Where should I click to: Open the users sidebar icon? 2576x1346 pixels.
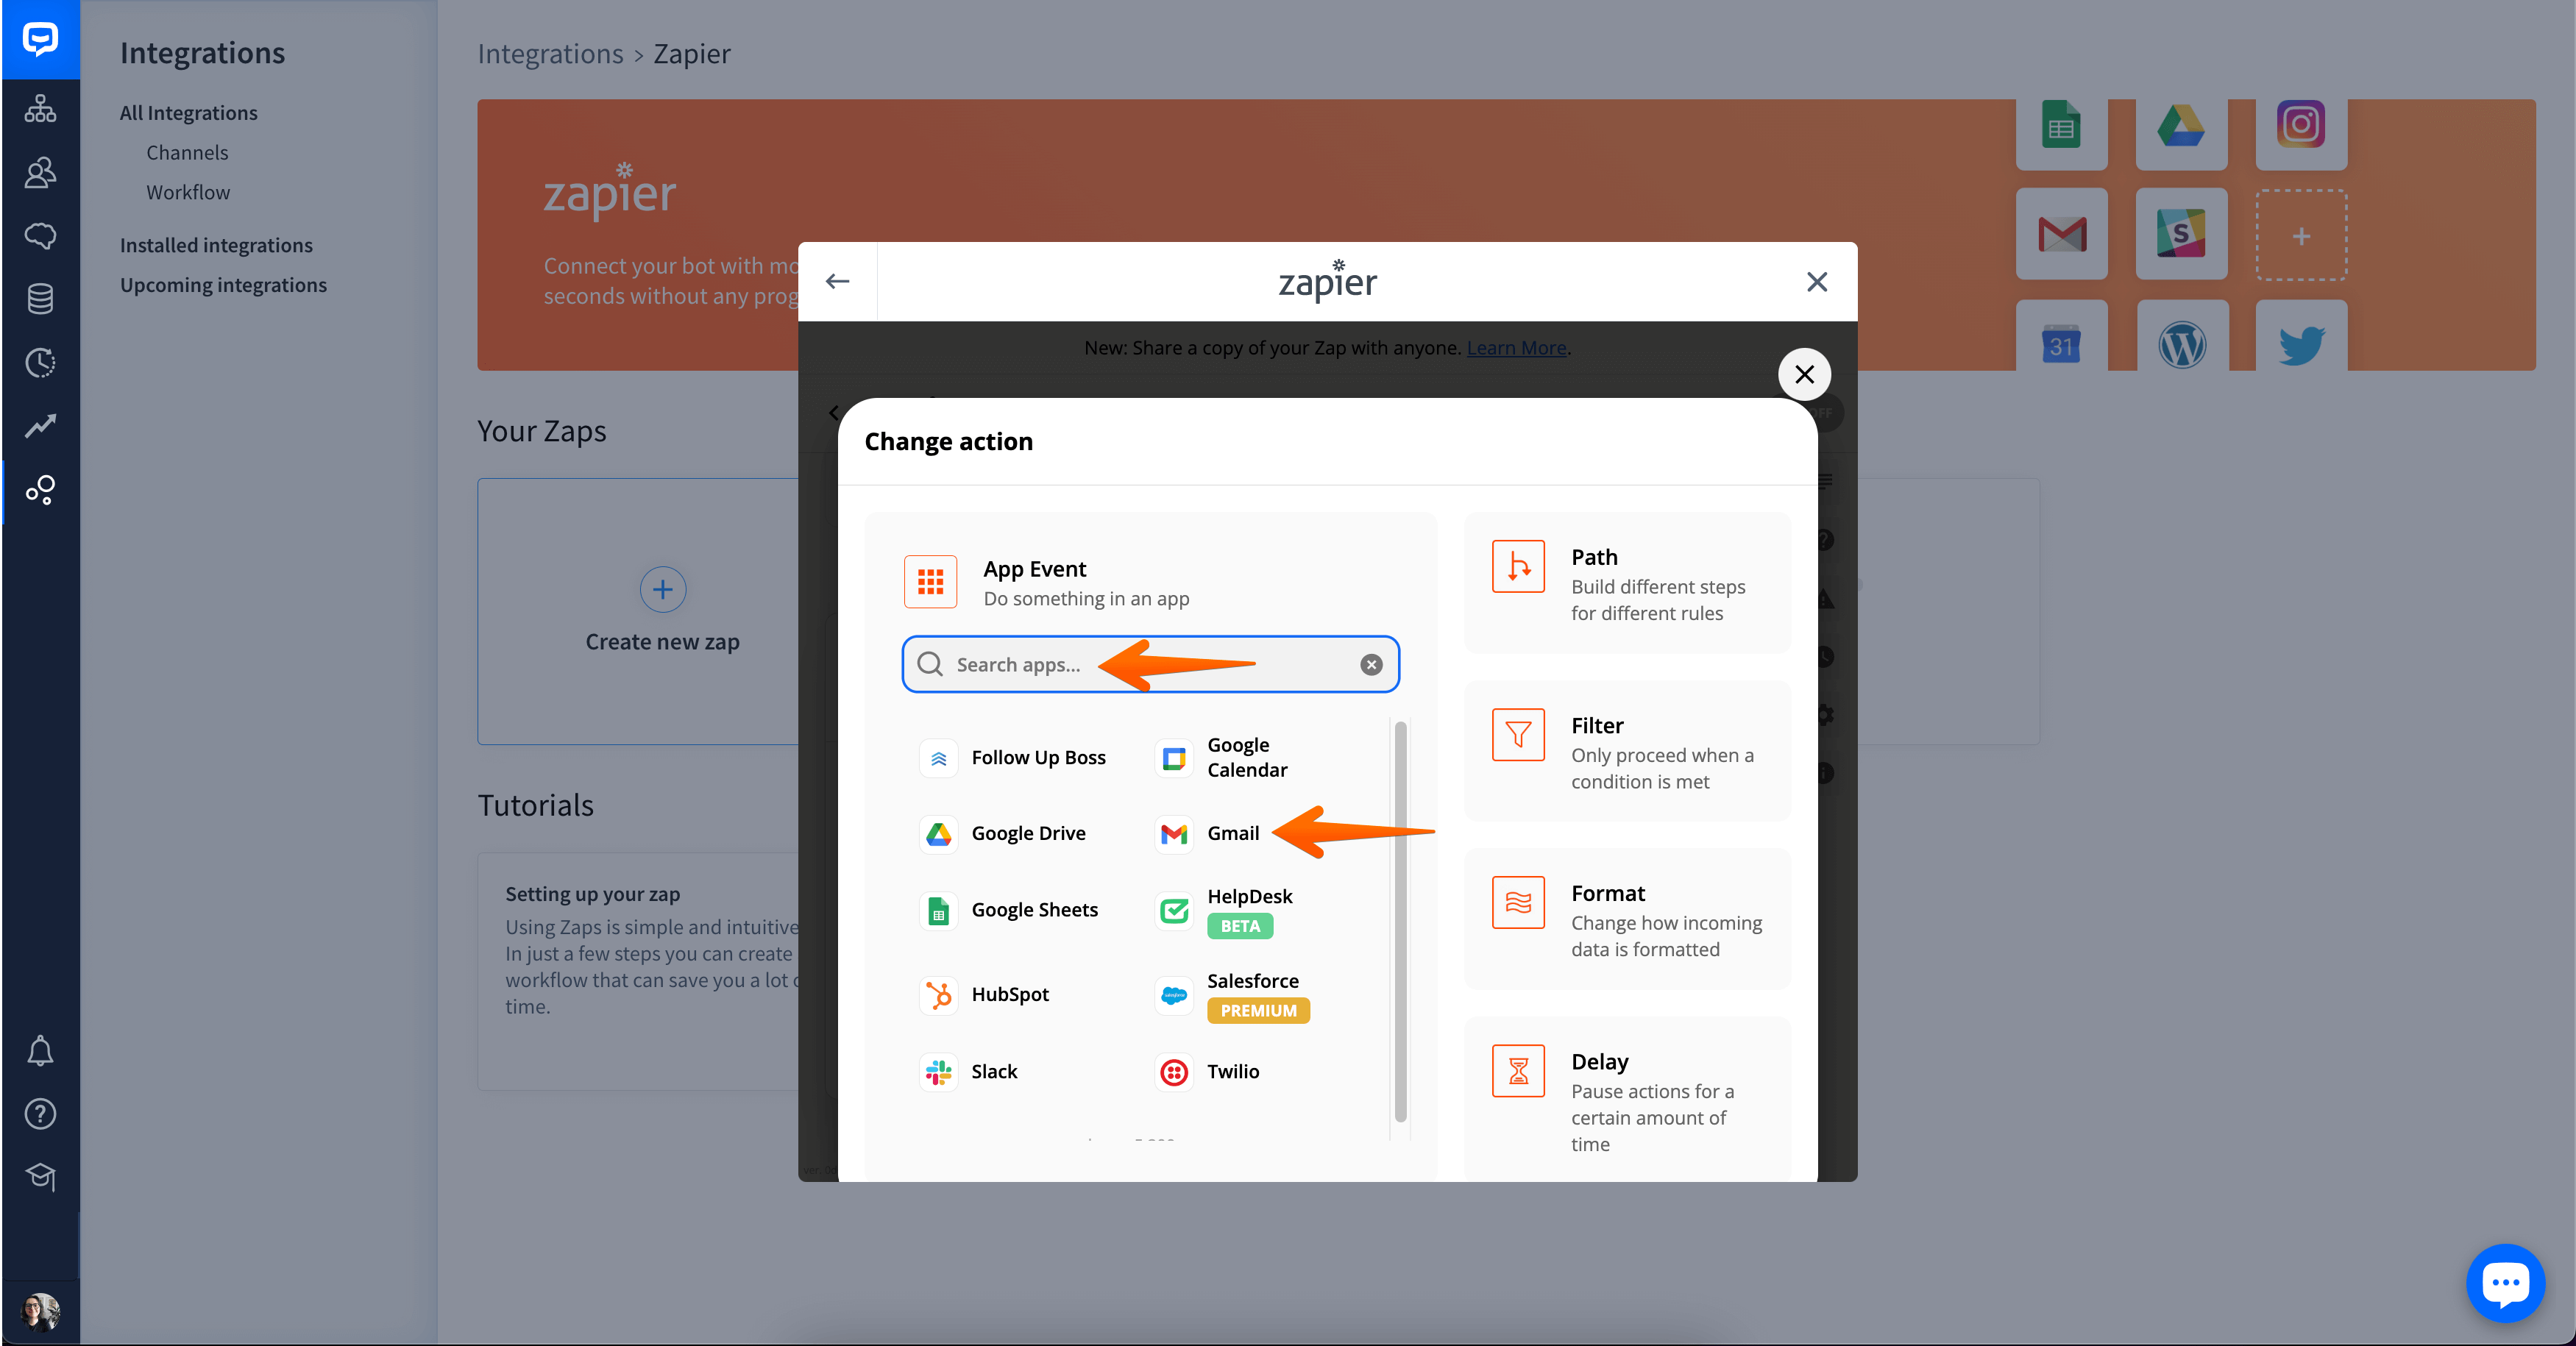coord(40,172)
